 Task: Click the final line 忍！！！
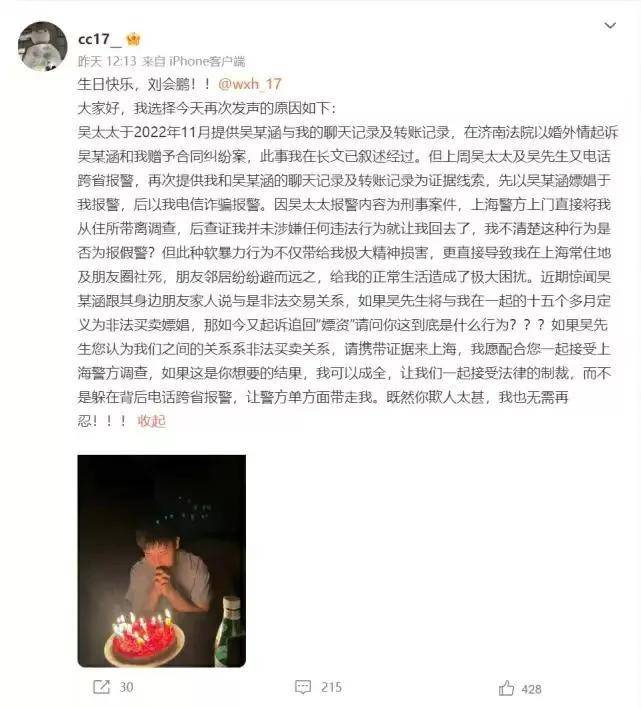click(102, 421)
